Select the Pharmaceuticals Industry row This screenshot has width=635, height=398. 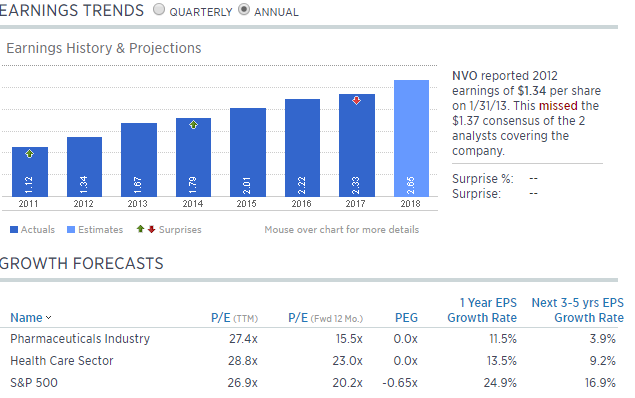(x=313, y=338)
